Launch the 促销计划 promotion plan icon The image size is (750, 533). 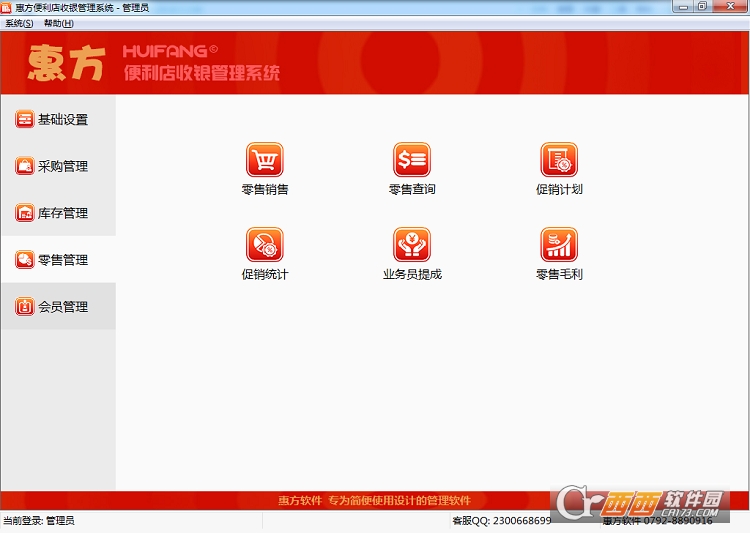click(x=559, y=160)
